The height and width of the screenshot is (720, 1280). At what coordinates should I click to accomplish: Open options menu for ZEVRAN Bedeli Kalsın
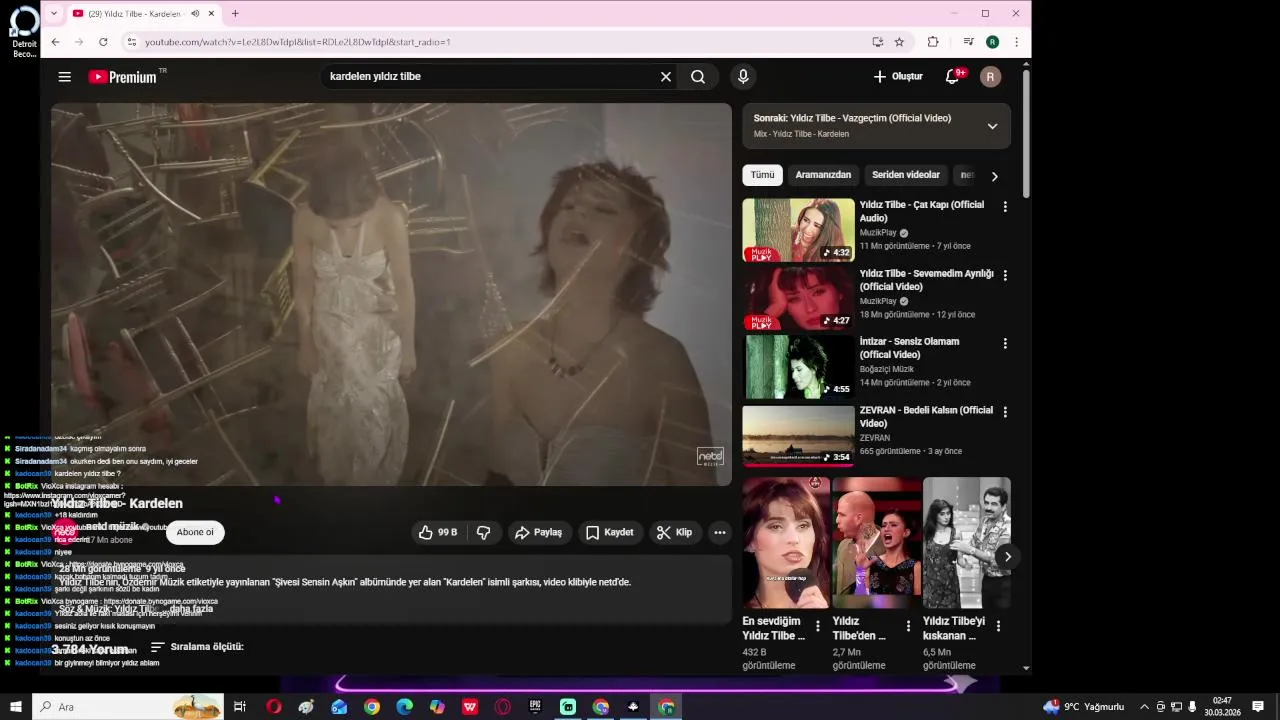[x=1005, y=412]
